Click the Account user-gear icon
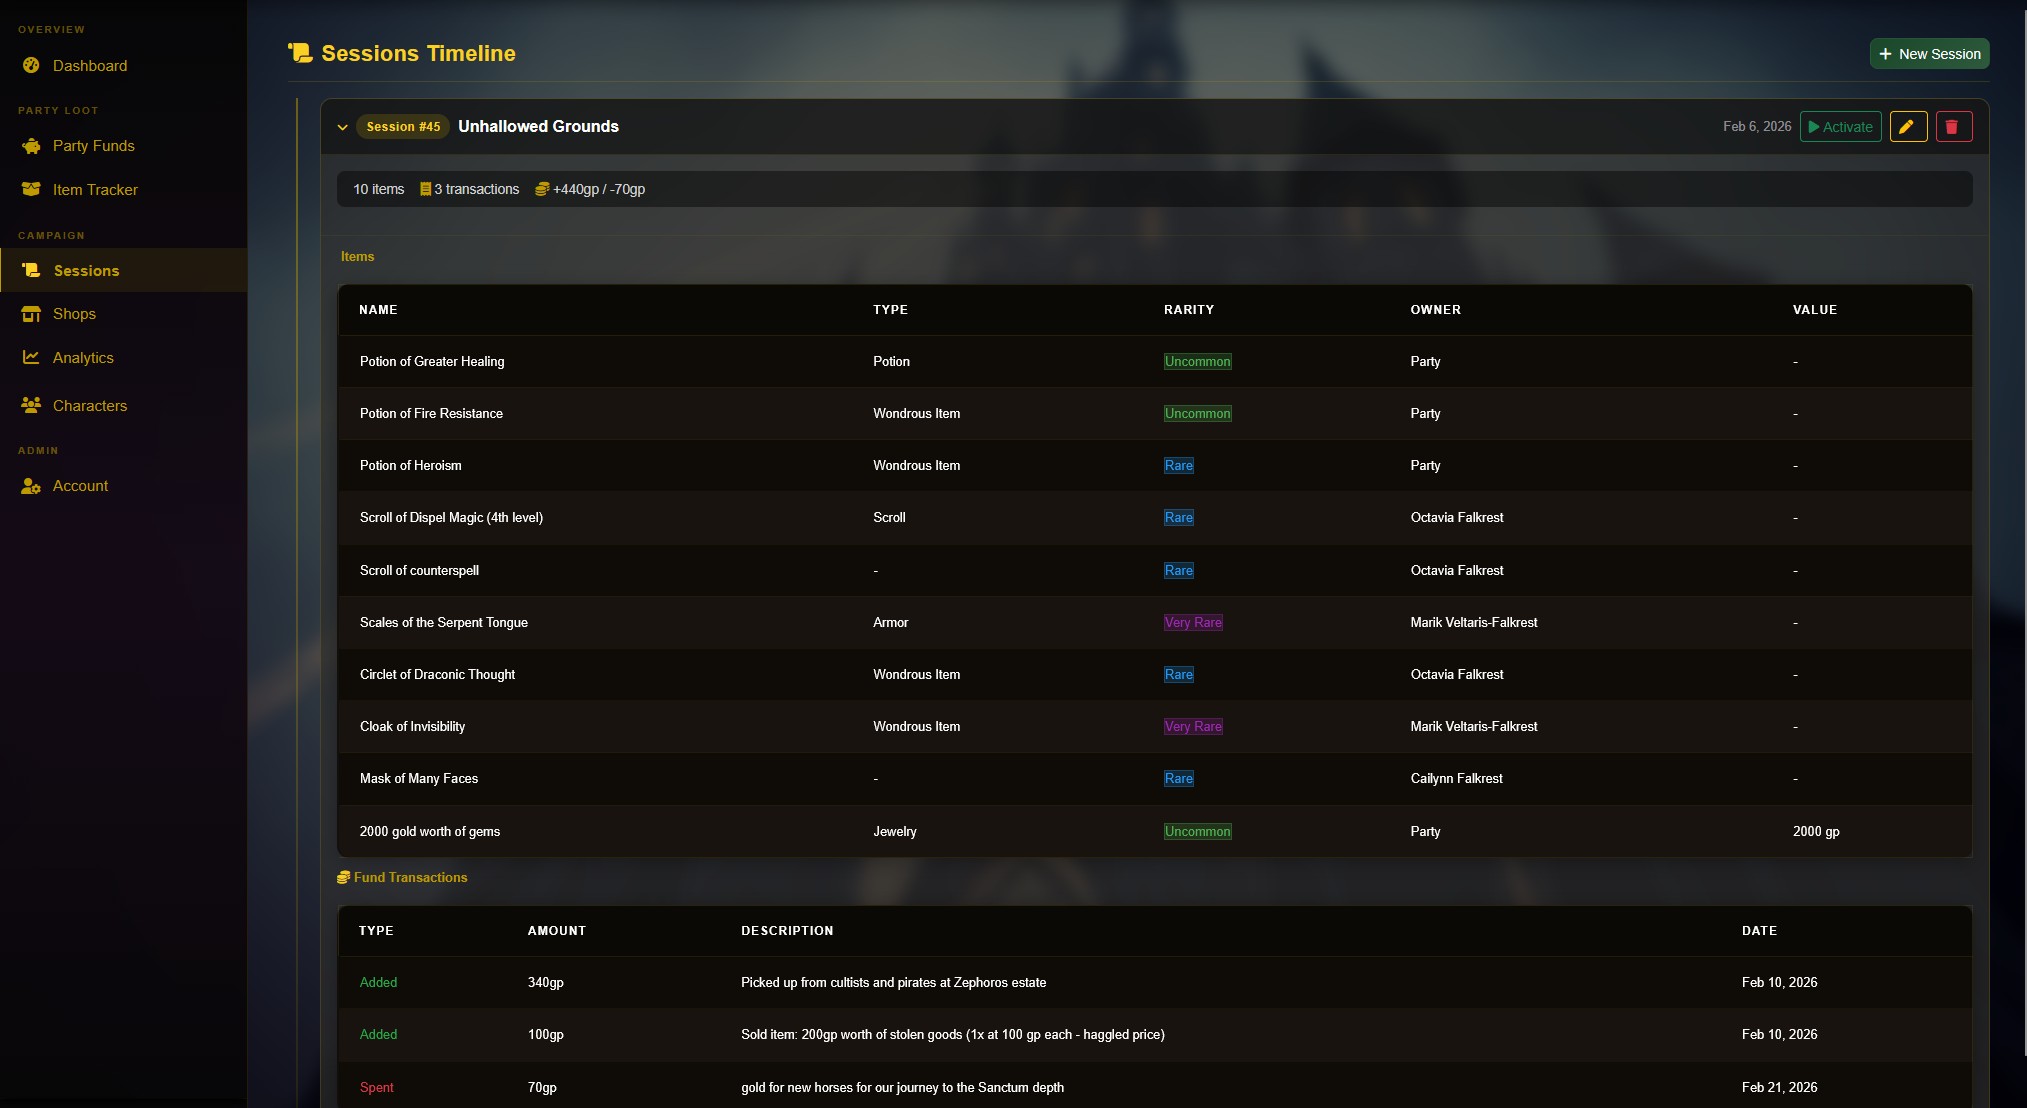2027x1108 pixels. click(x=31, y=486)
